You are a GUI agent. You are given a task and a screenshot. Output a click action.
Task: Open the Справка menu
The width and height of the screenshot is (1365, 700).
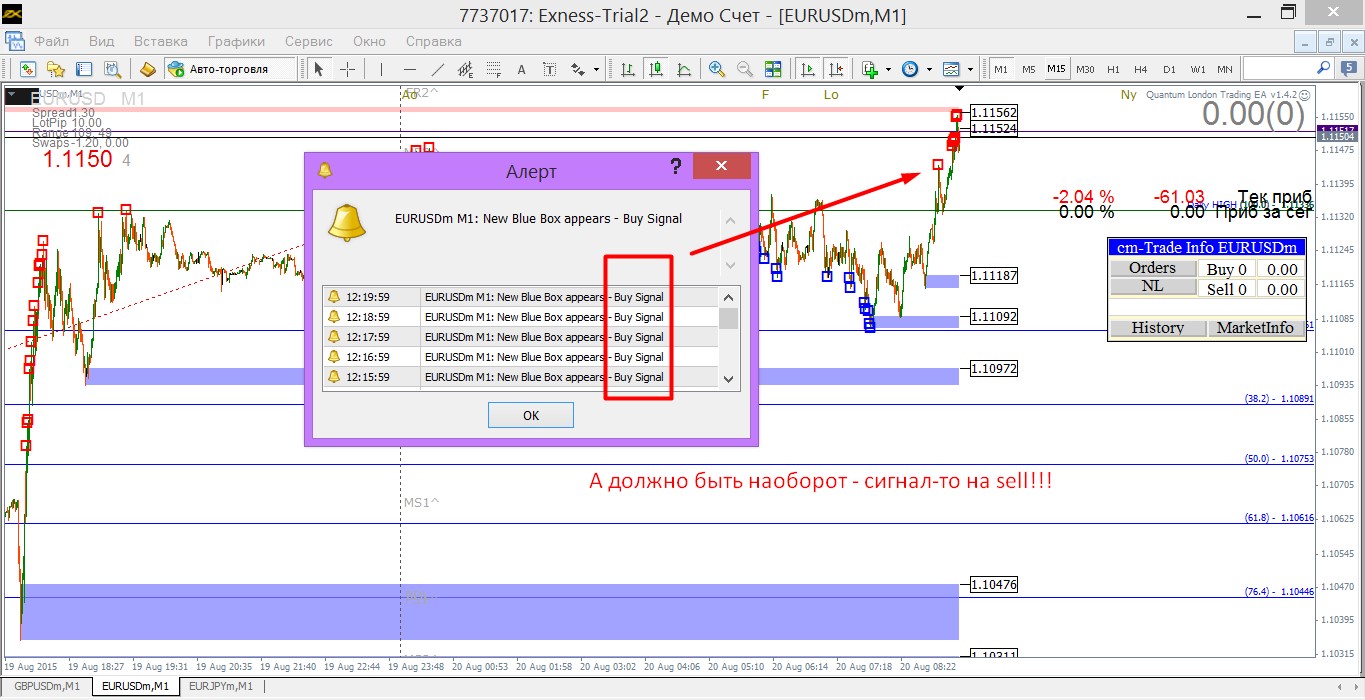(x=433, y=41)
